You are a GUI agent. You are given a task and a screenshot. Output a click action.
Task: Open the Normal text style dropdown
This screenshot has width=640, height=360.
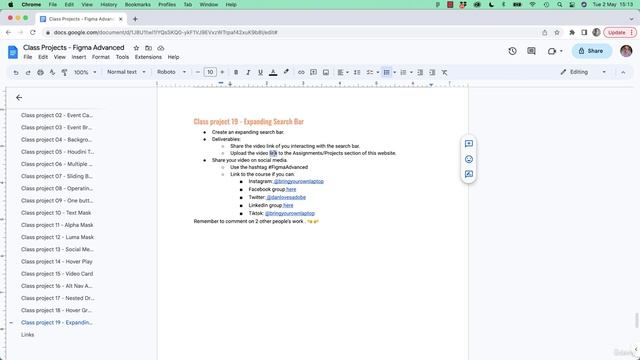coord(126,72)
